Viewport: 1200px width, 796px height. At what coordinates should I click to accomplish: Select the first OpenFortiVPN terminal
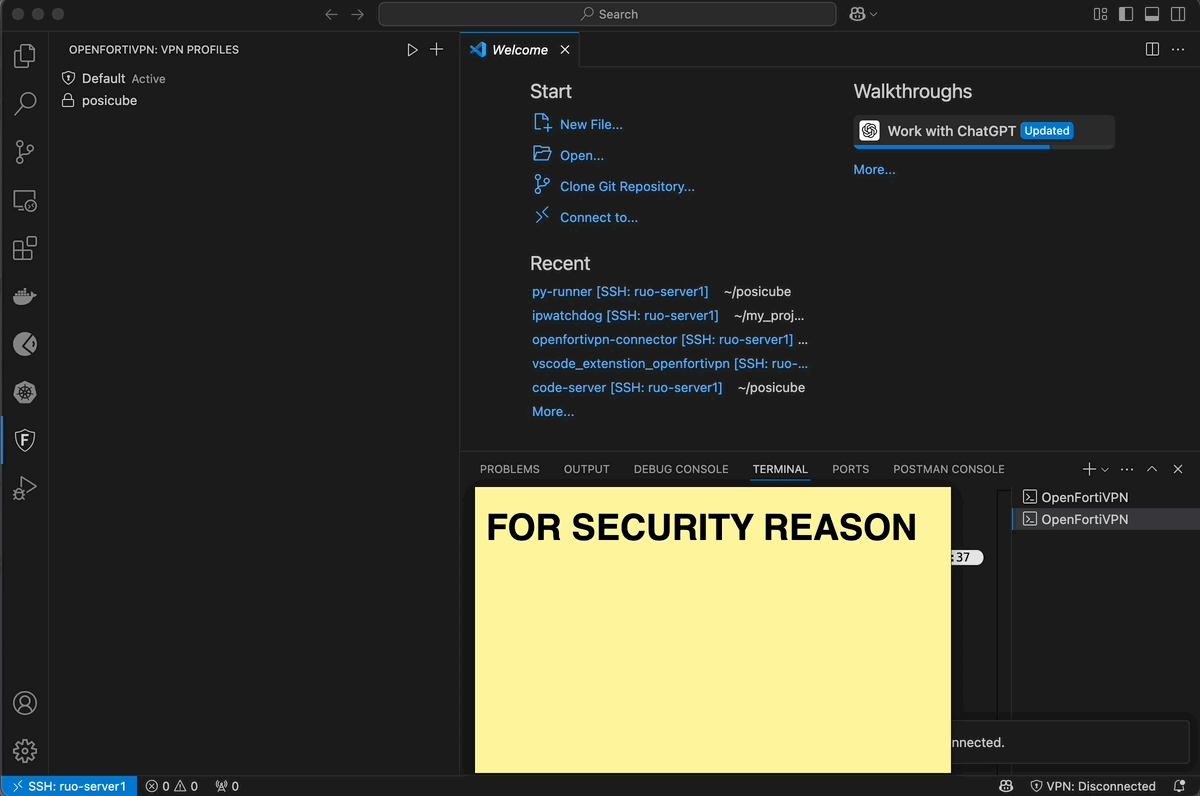click(1105, 497)
